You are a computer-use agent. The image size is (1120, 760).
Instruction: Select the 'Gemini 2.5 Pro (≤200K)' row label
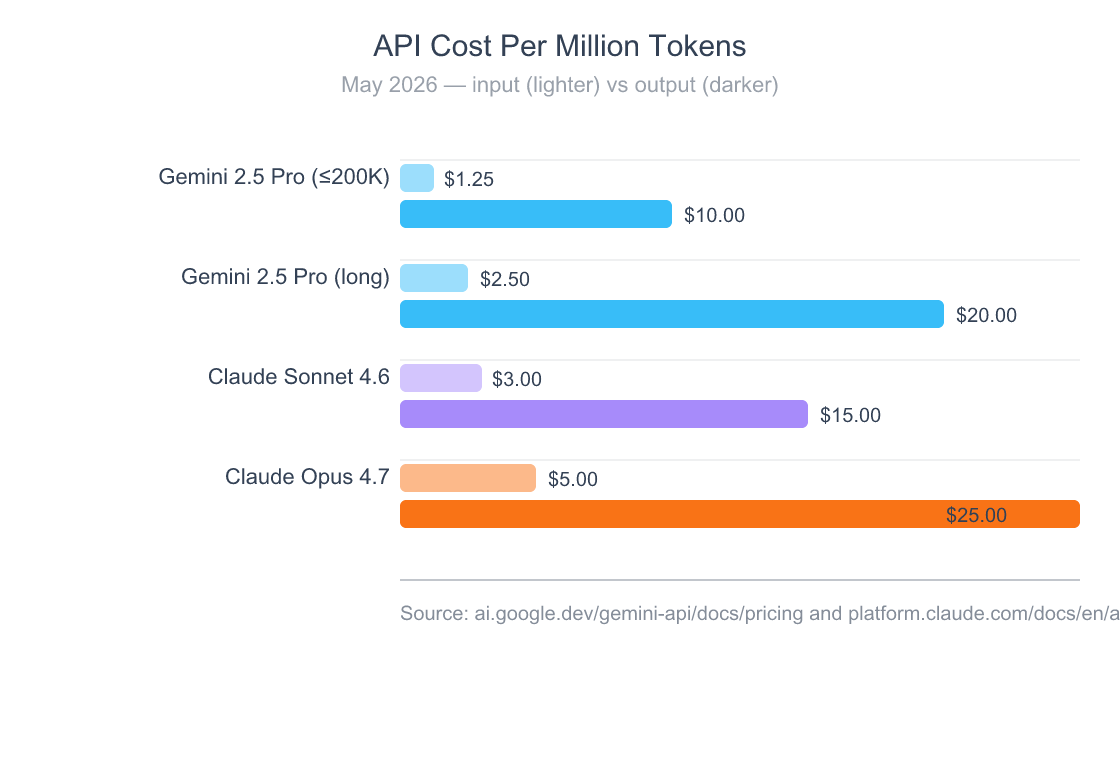[274, 176]
